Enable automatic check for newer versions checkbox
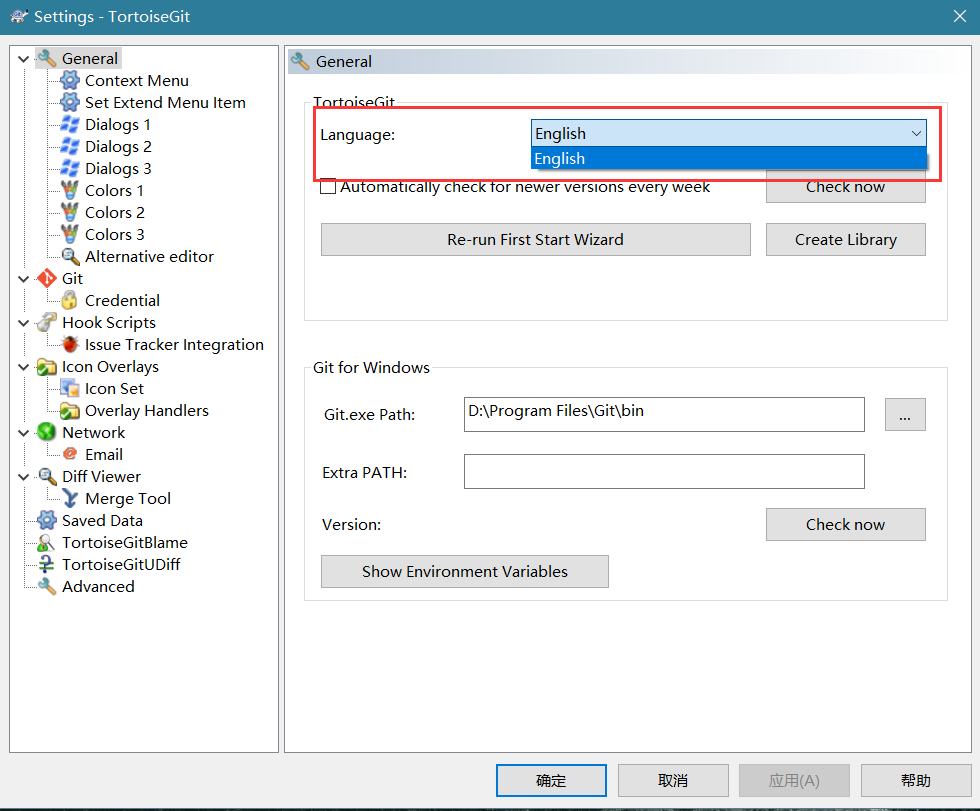The width and height of the screenshot is (980, 811). pyautogui.click(x=328, y=186)
